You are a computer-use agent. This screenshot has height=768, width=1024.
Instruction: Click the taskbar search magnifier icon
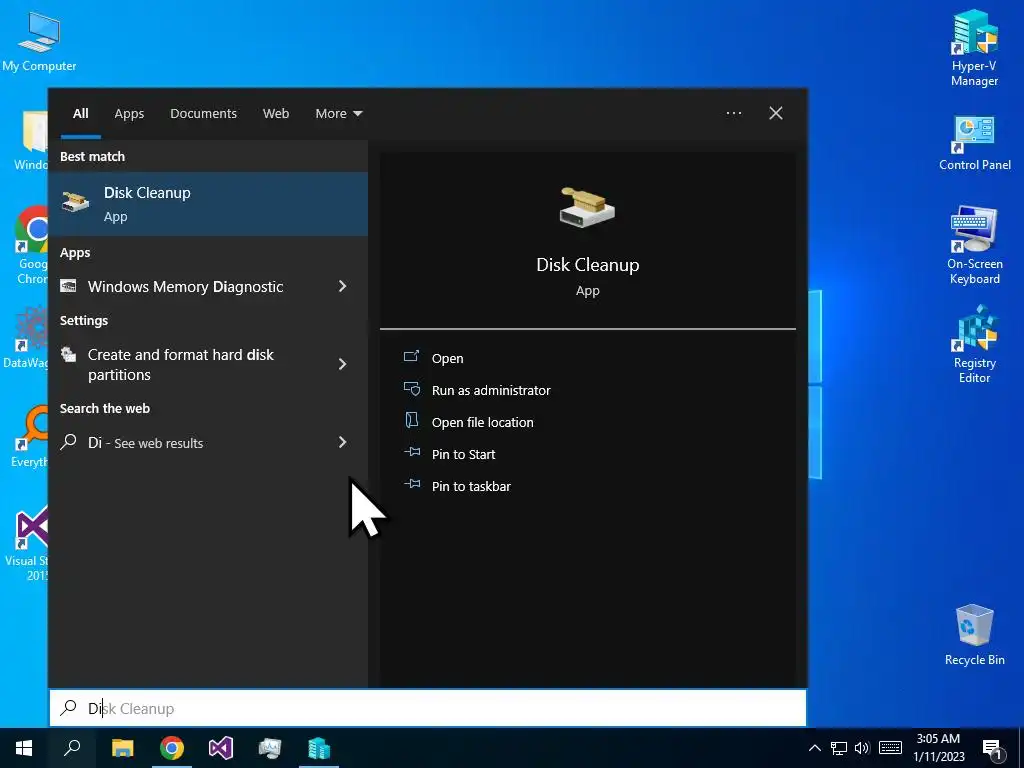click(x=72, y=748)
